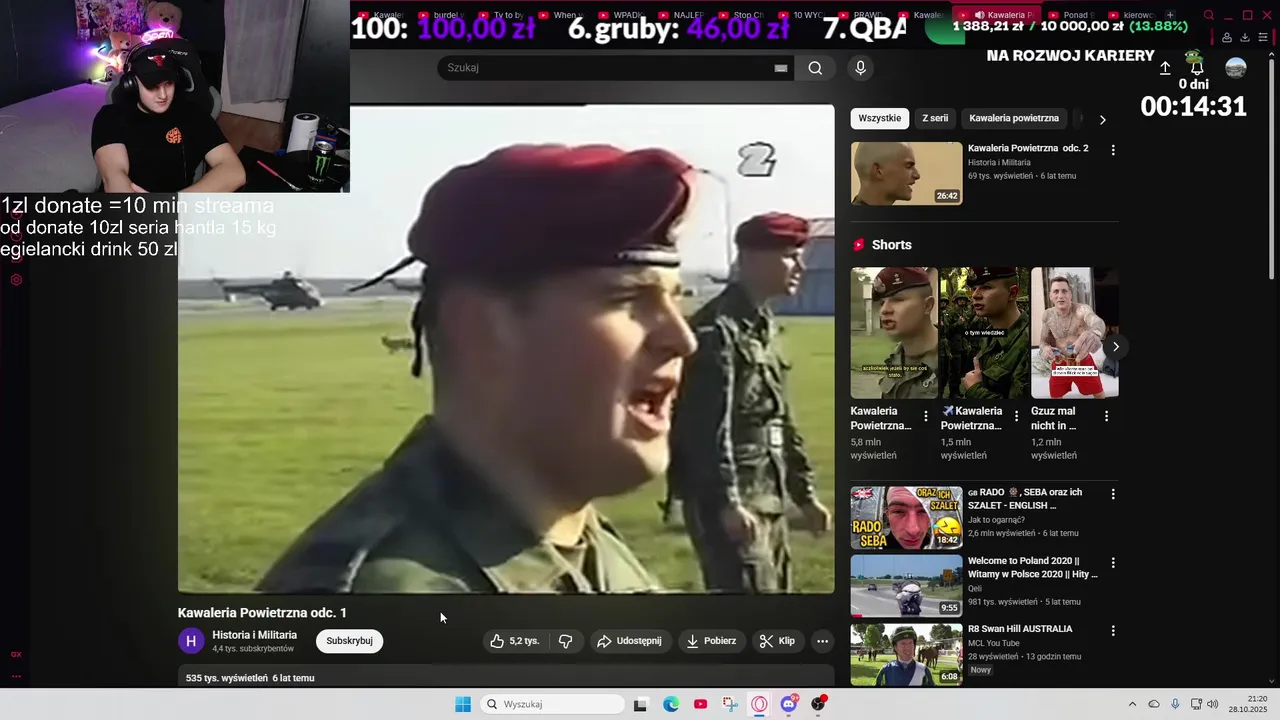The width and height of the screenshot is (1280, 720).
Task: Open browser easy setup menu icon
Action: coord(1263,38)
